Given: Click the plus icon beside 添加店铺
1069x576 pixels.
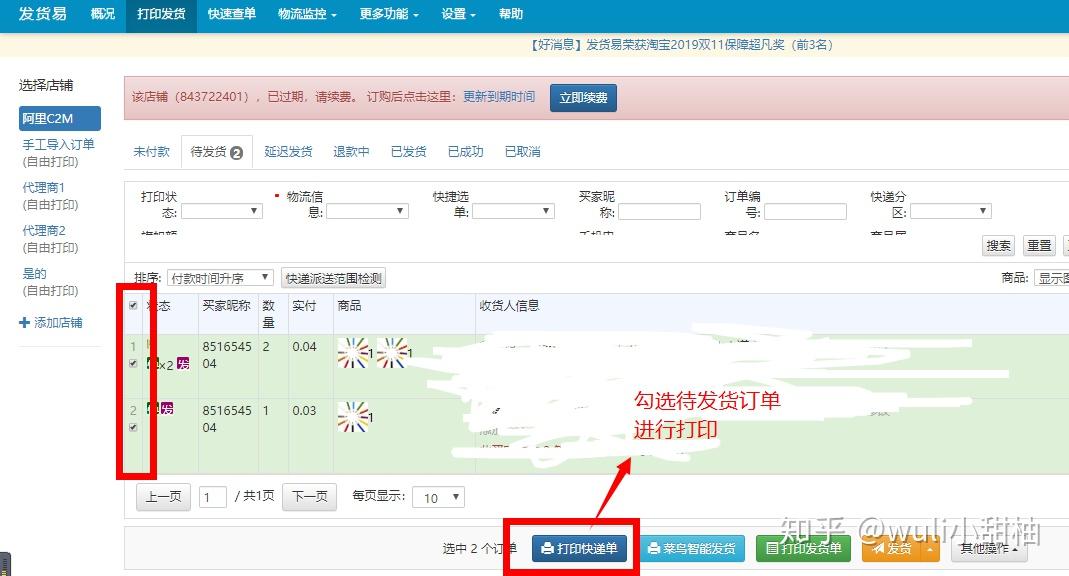Looking at the screenshot, I should point(25,322).
